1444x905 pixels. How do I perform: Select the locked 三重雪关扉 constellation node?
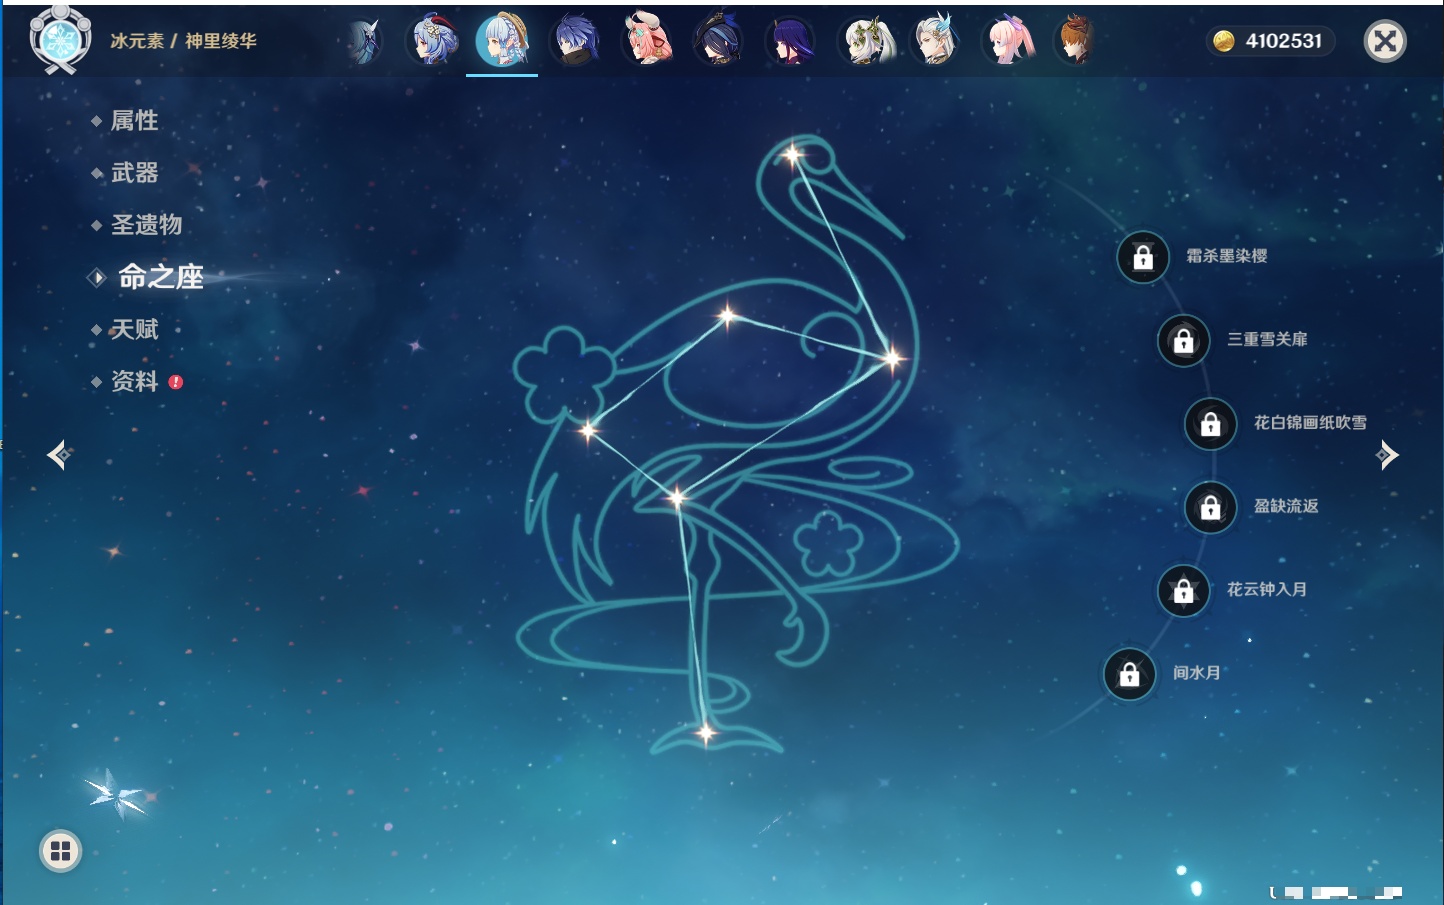1184,340
